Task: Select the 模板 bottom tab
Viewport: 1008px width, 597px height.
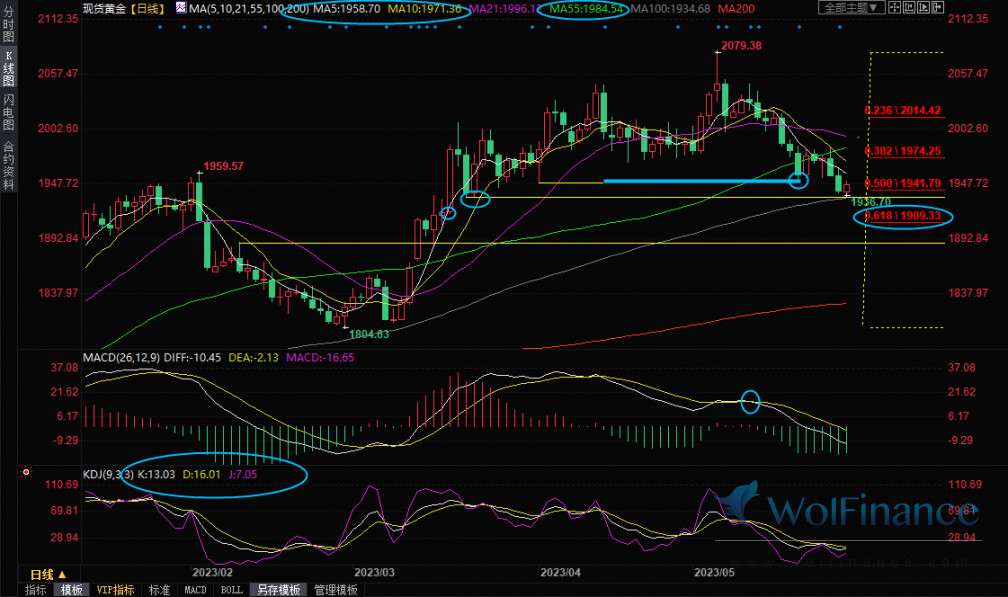Action: tap(71, 590)
